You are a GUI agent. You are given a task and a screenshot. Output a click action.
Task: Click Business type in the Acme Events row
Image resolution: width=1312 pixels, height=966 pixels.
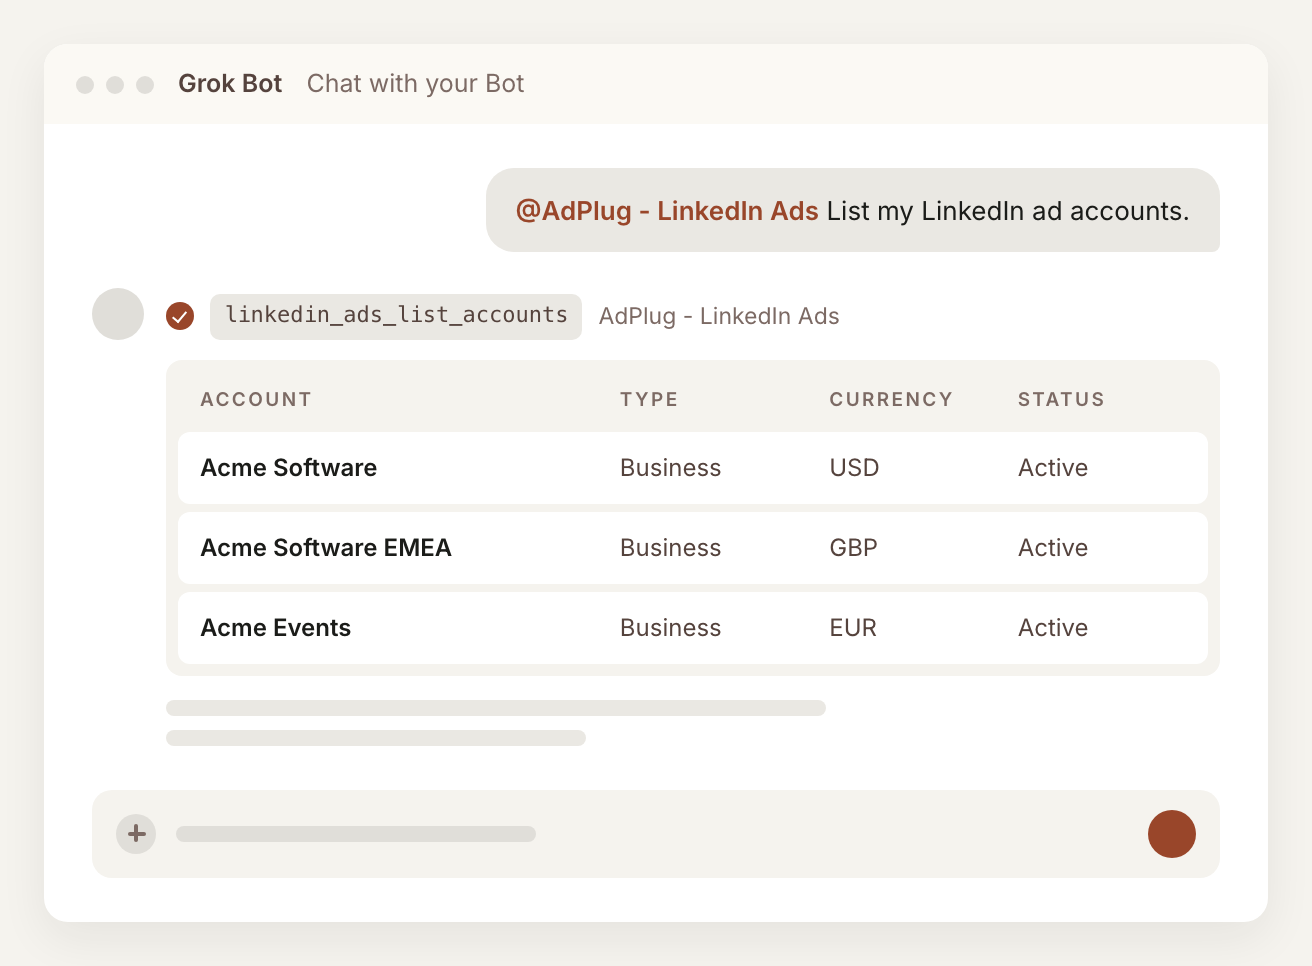click(x=670, y=628)
